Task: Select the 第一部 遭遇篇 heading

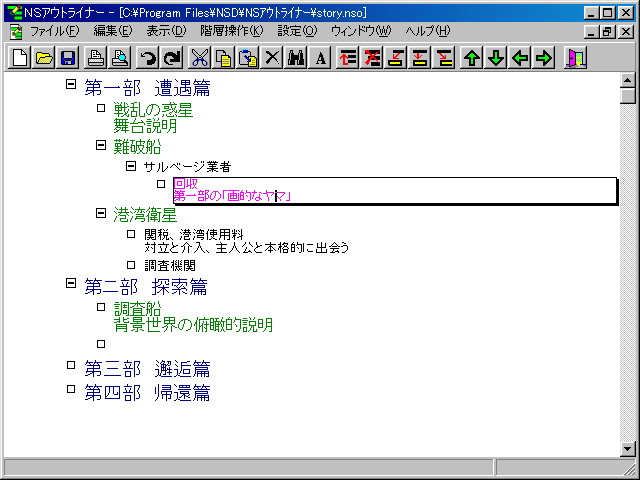Action: tap(147, 88)
